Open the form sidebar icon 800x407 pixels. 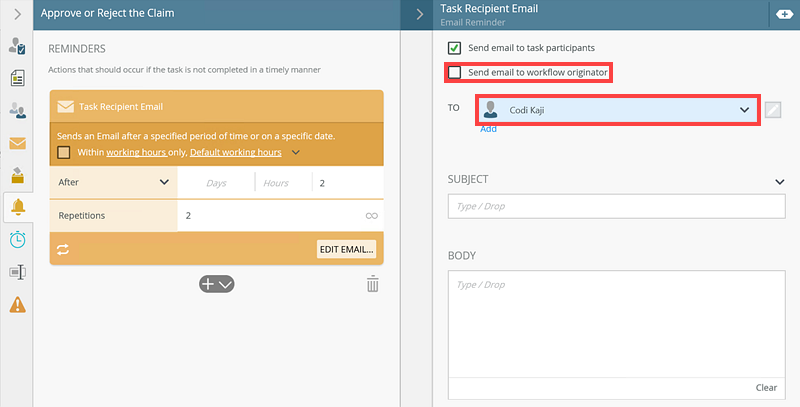(x=17, y=78)
